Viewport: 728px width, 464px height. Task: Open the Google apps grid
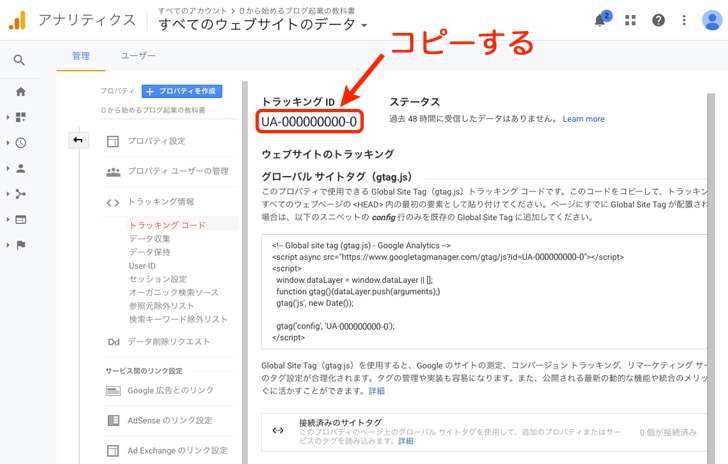coord(630,20)
